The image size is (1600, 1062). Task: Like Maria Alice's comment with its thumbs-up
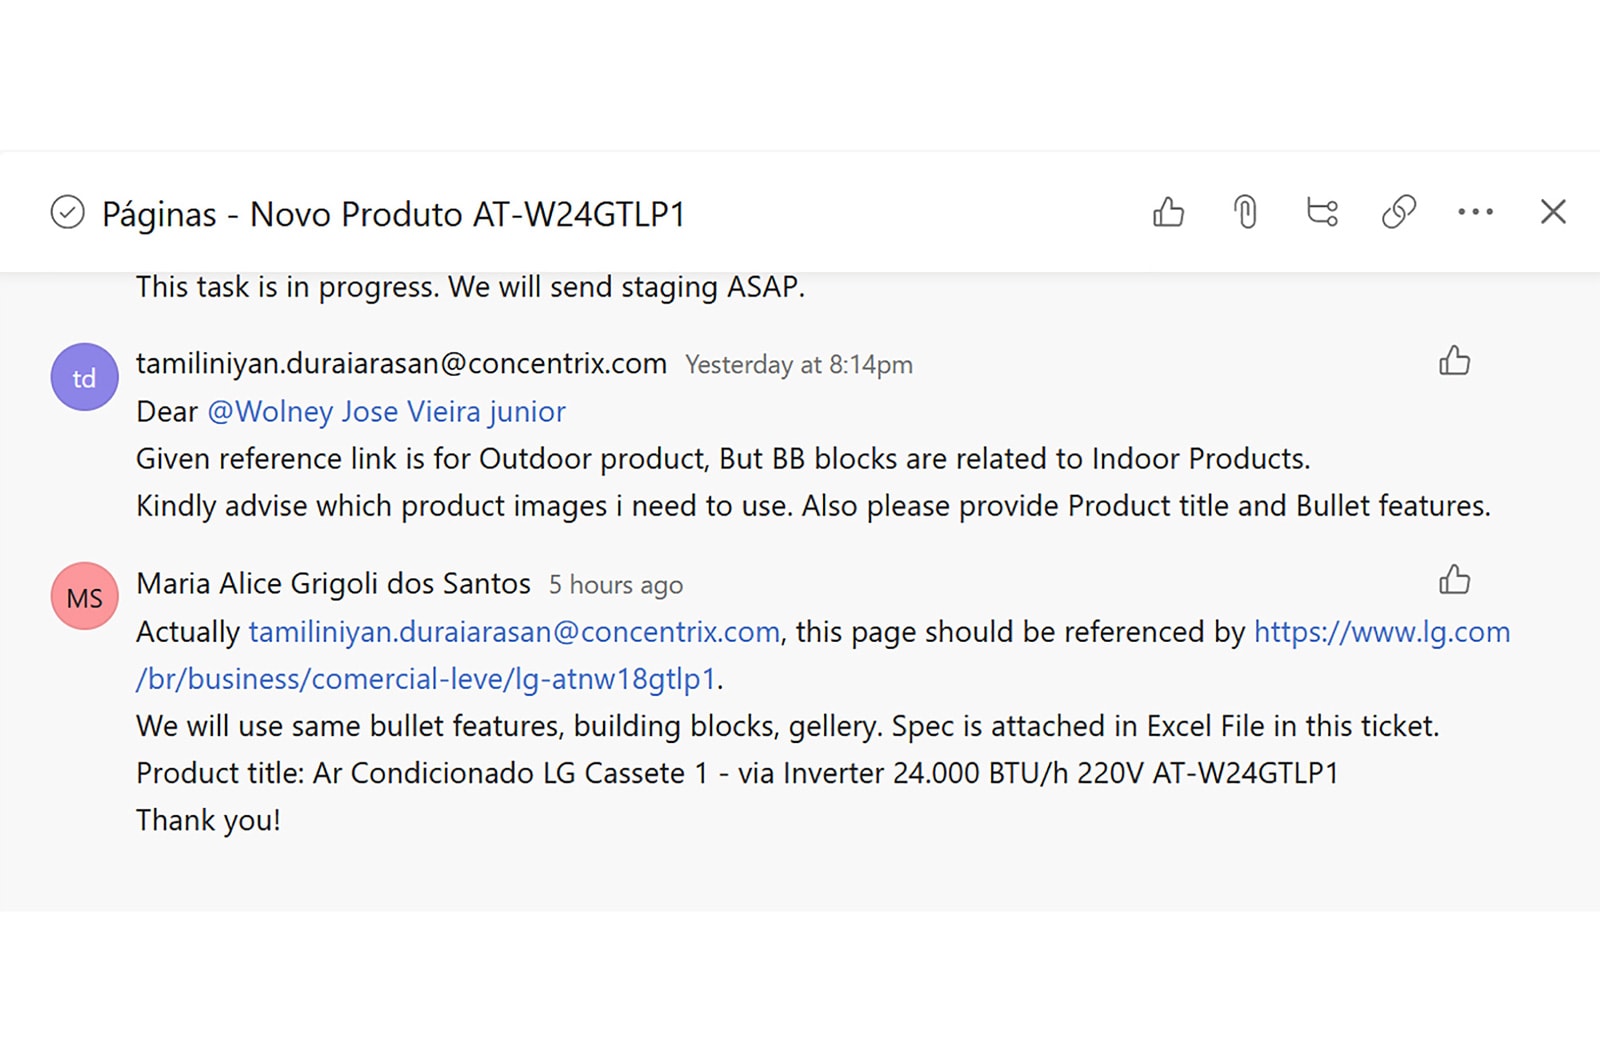(x=1454, y=579)
